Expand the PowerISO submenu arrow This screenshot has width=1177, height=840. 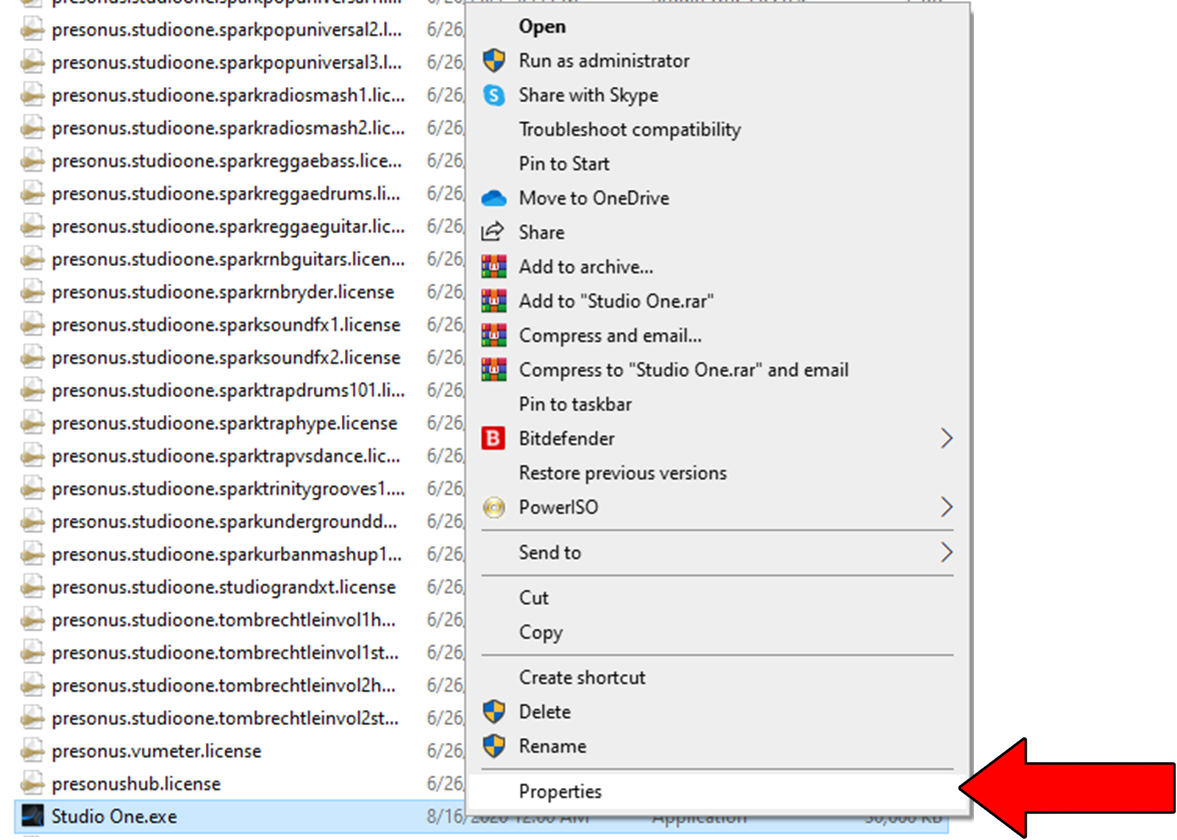947,507
